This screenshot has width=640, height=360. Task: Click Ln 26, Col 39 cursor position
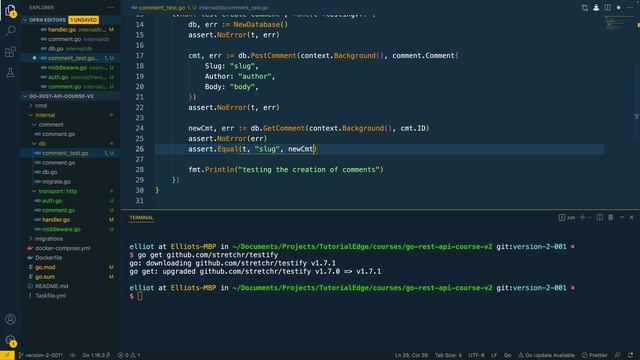point(411,355)
